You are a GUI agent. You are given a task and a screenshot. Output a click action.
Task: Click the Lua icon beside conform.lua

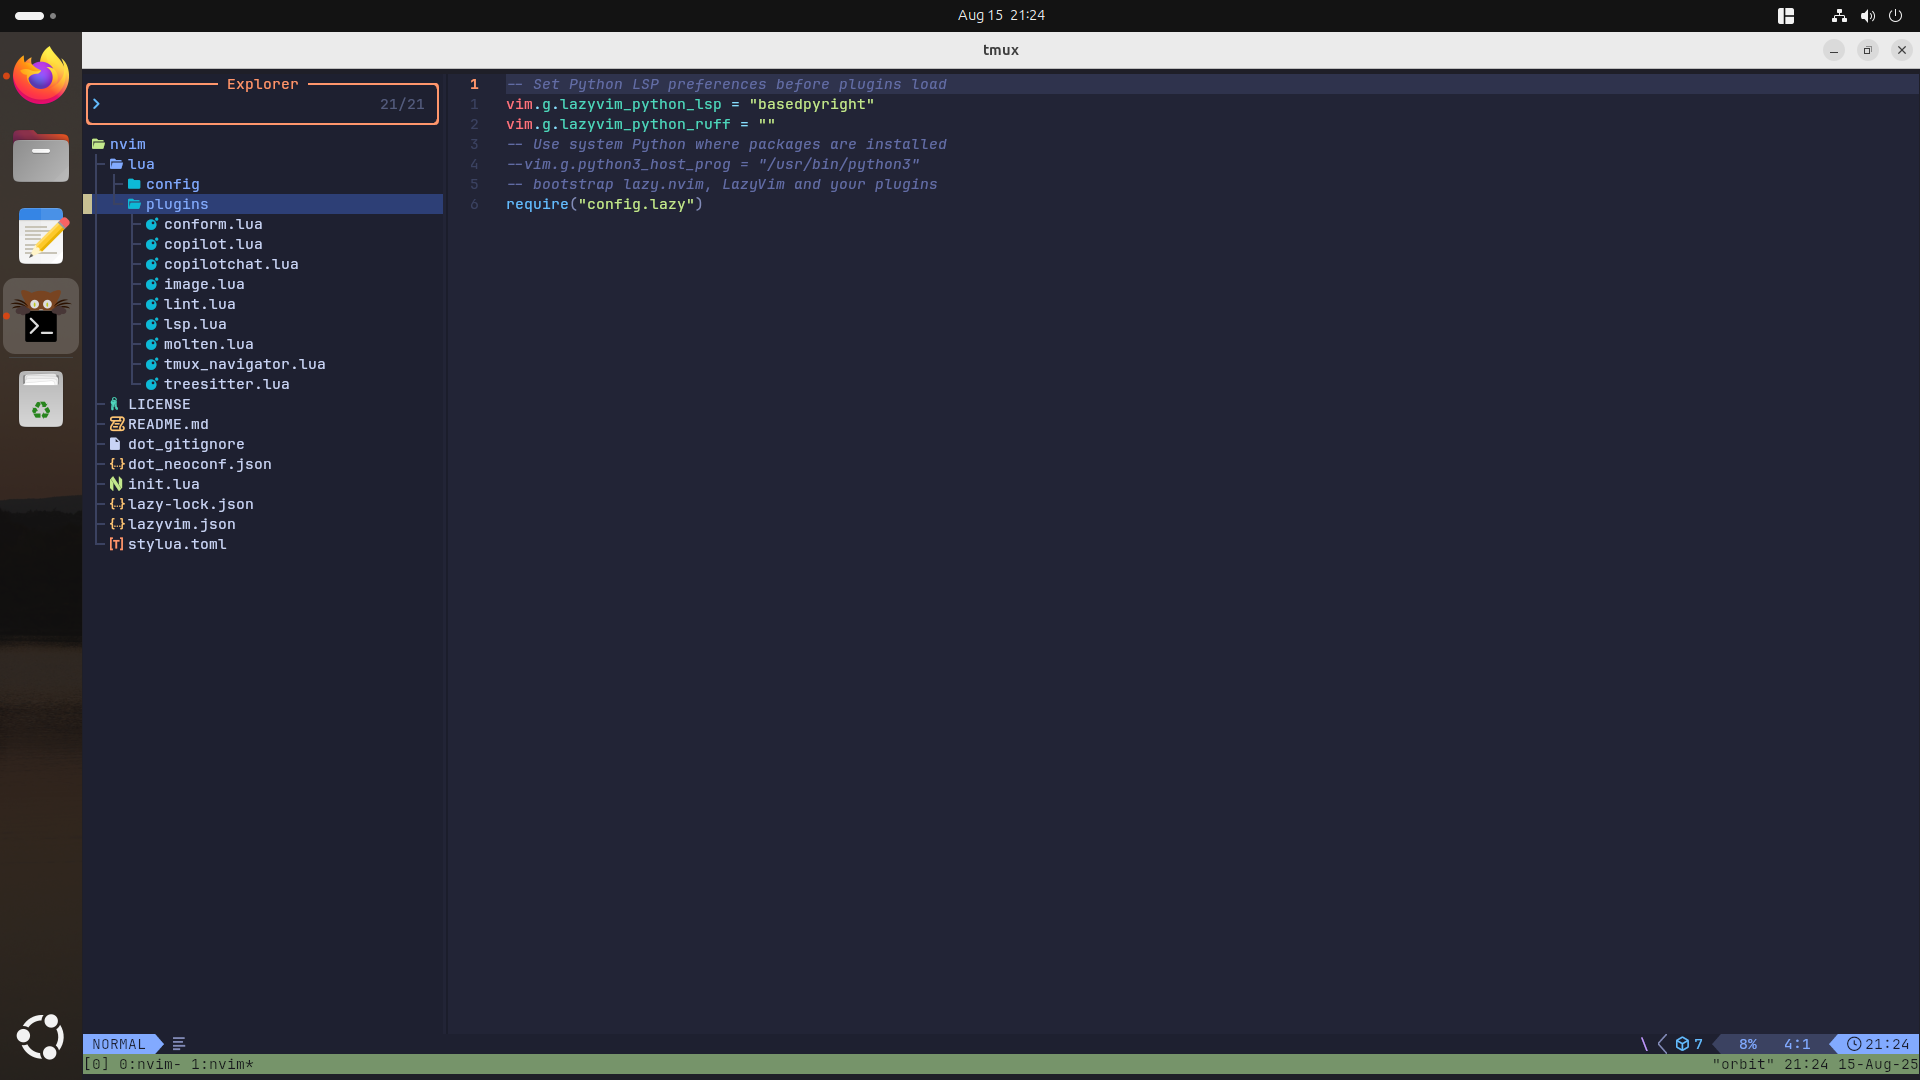pyautogui.click(x=152, y=224)
